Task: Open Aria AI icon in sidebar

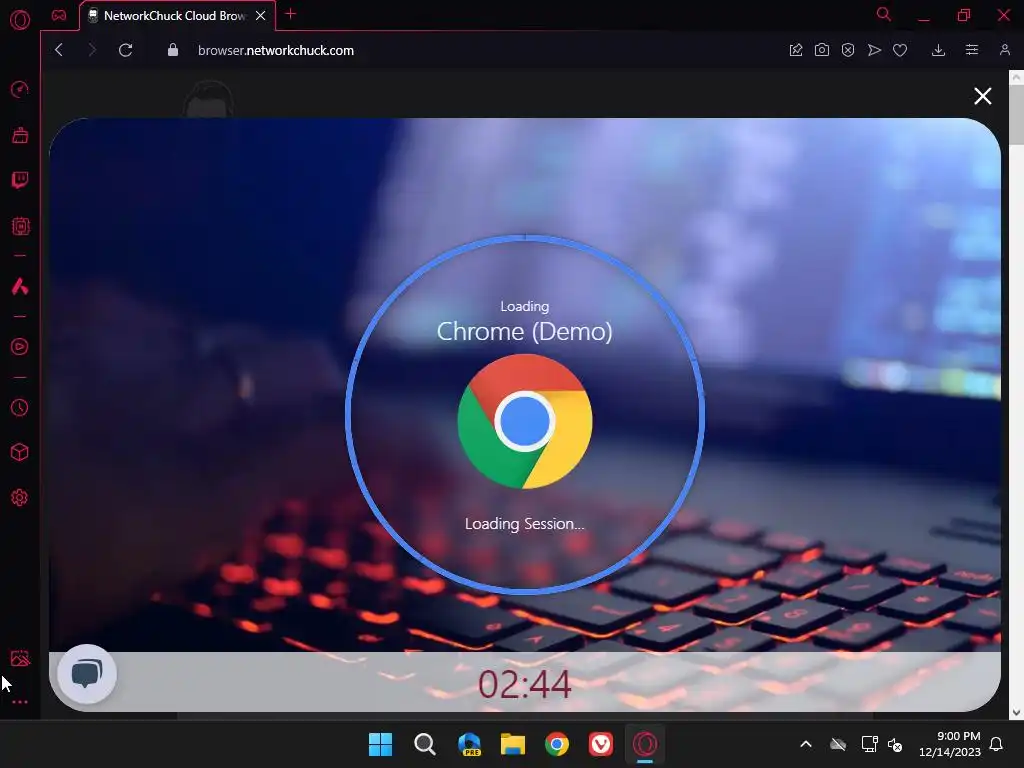Action: [20, 286]
